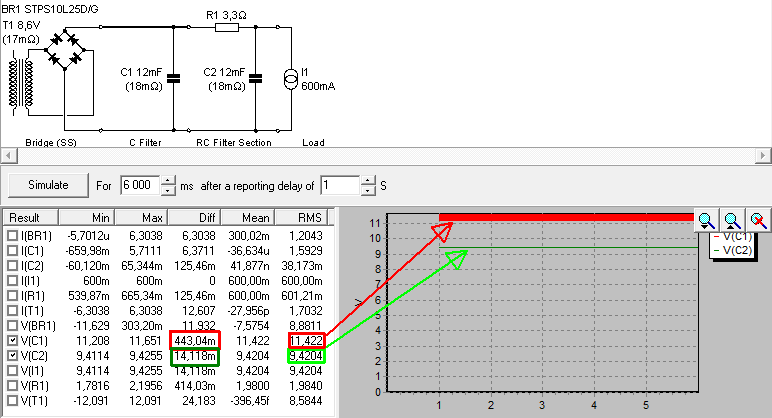Click the zoom-up magnifier icon
Image resolution: width=772 pixels, height=418 pixels.
tap(732, 221)
